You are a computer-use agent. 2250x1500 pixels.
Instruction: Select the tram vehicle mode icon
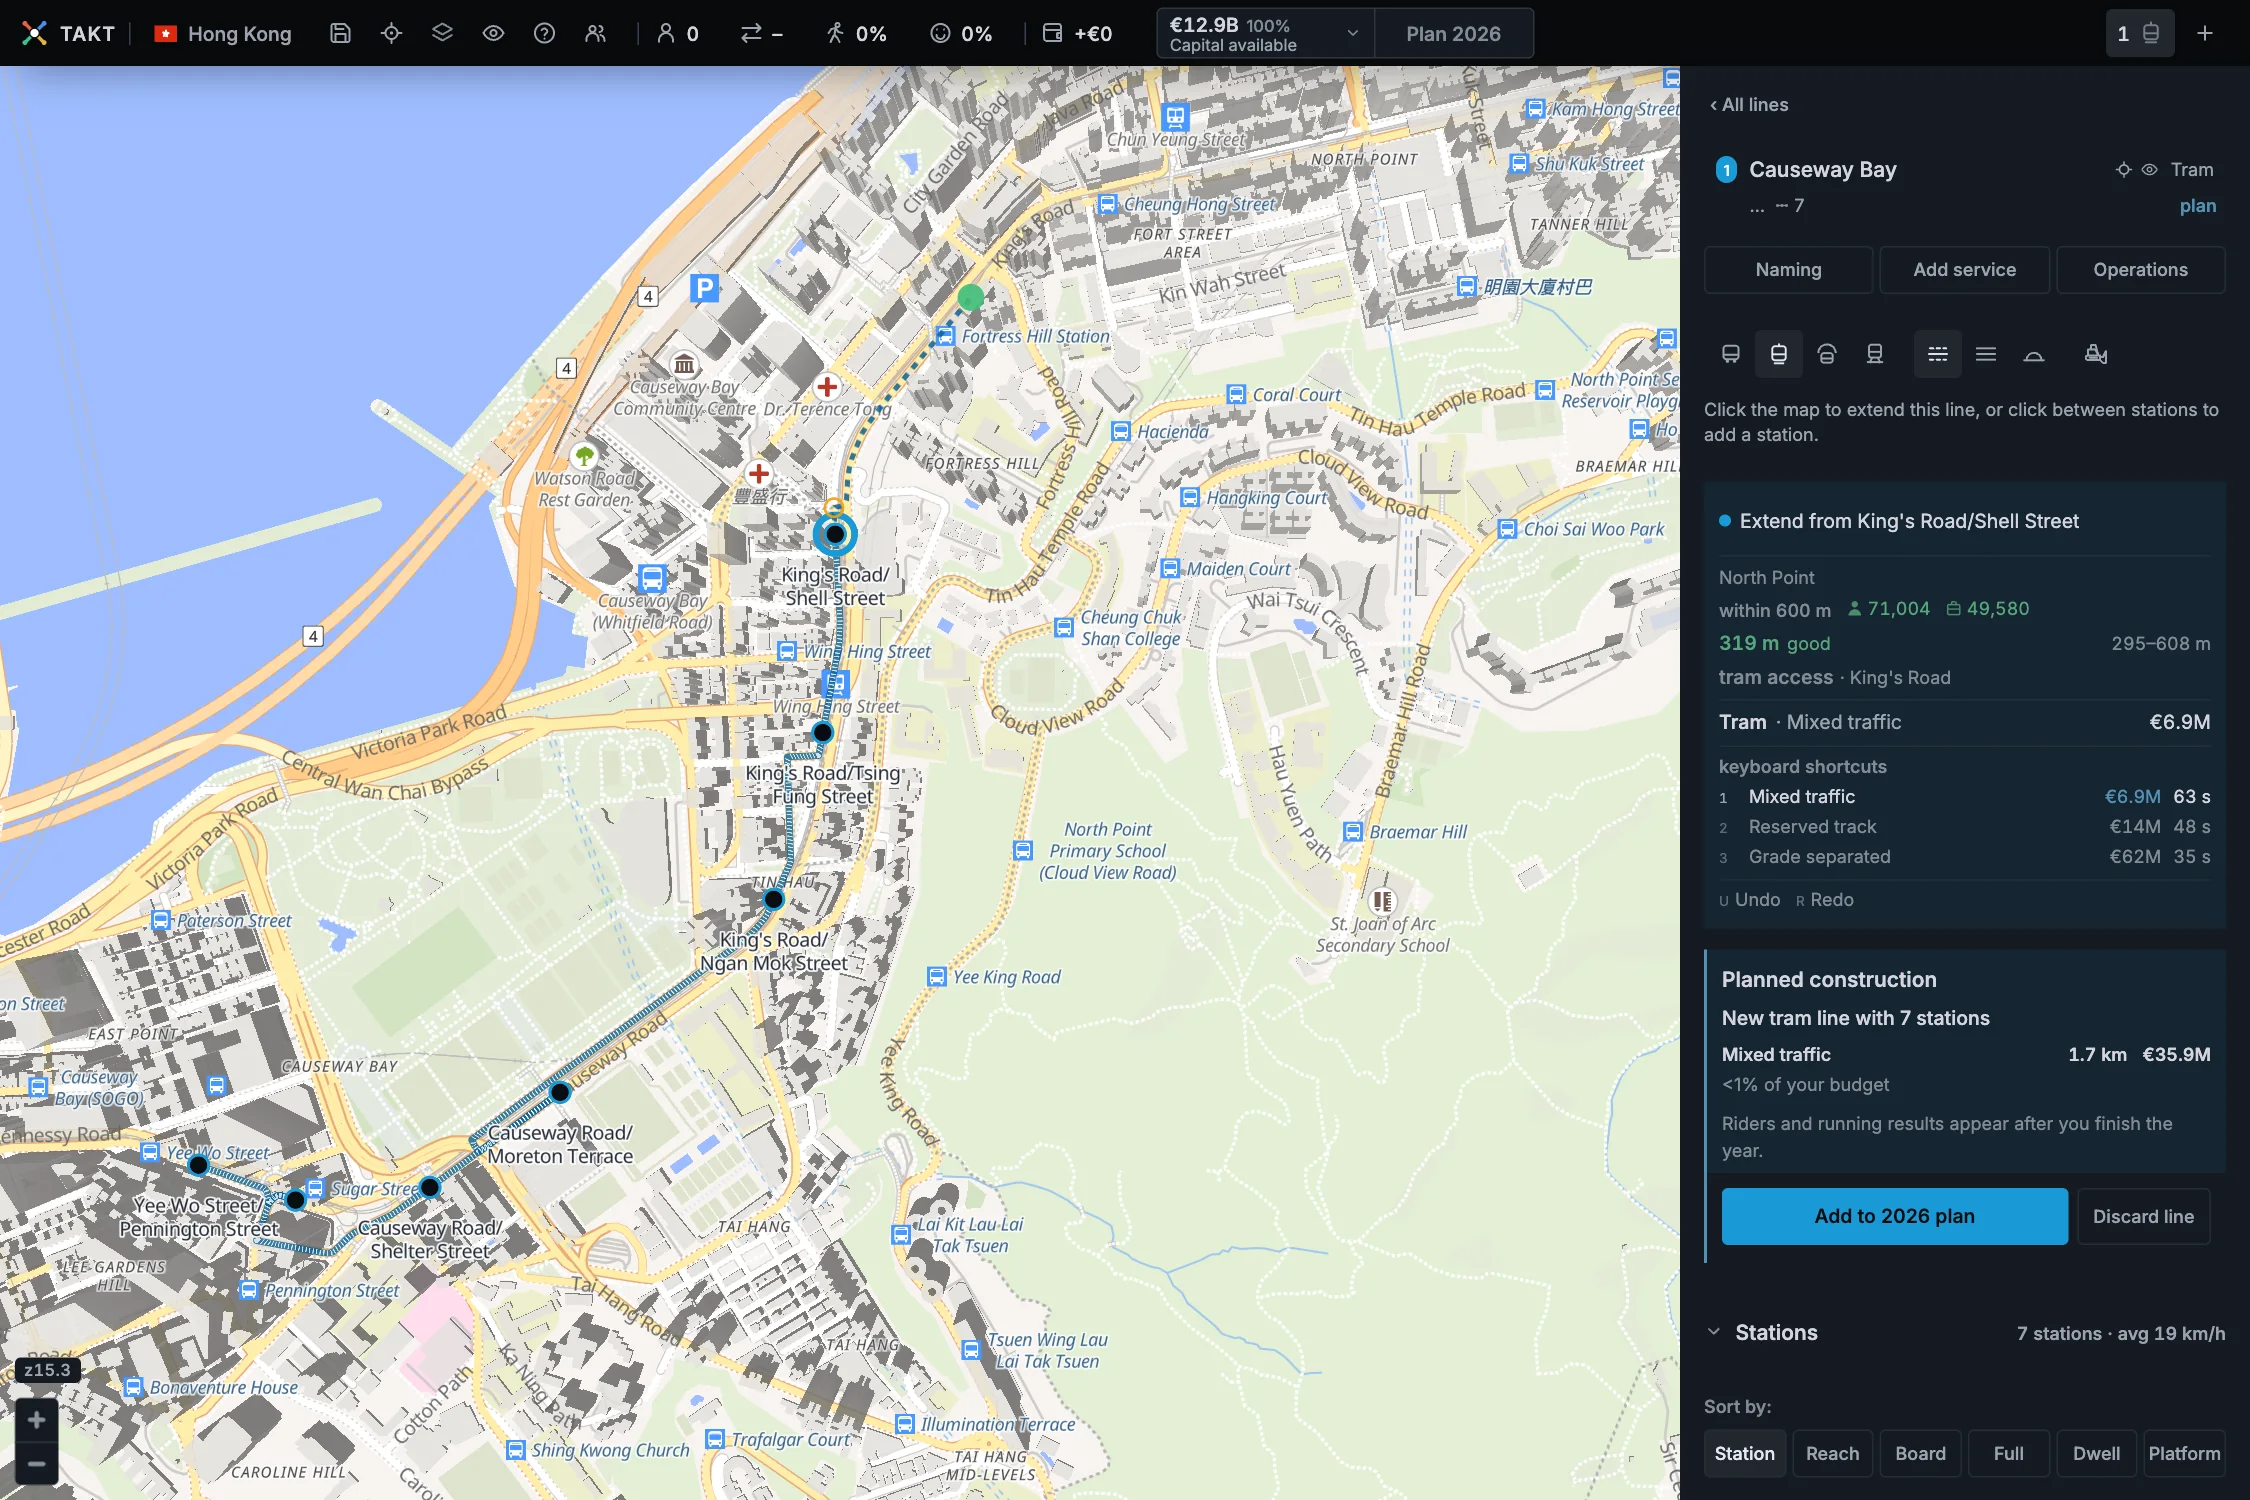pos(1779,354)
